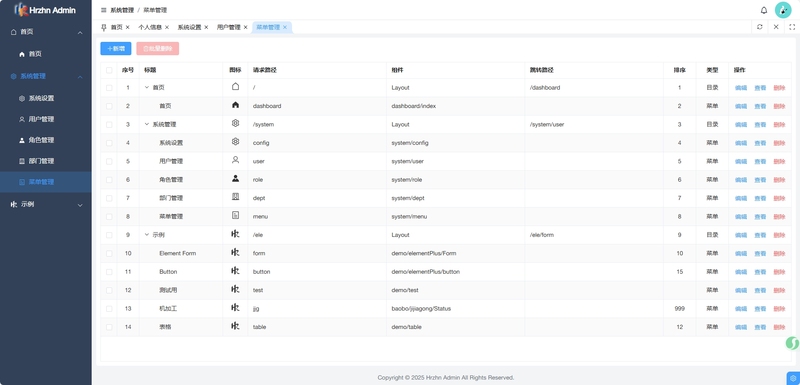Click the icon in /ele row
The height and width of the screenshot is (385, 800).
[235, 234]
